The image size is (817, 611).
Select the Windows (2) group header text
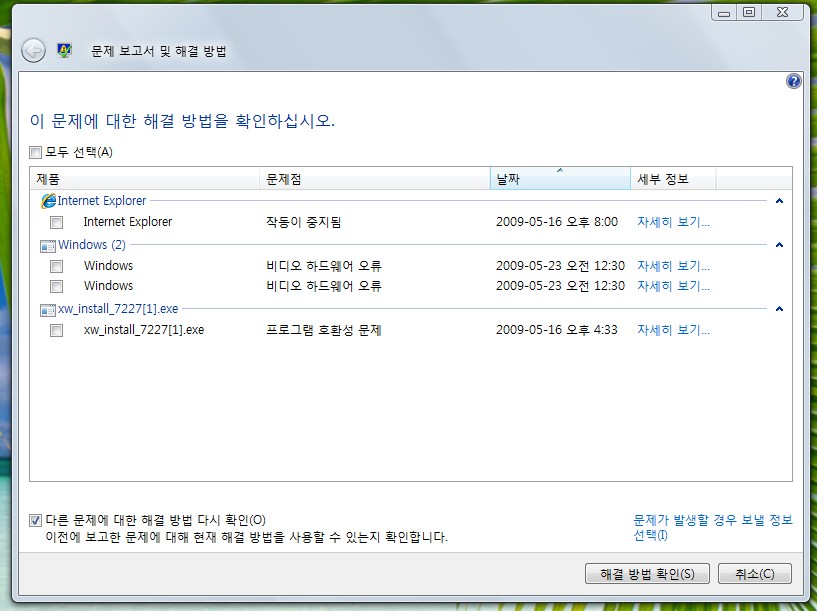tap(92, 245)
